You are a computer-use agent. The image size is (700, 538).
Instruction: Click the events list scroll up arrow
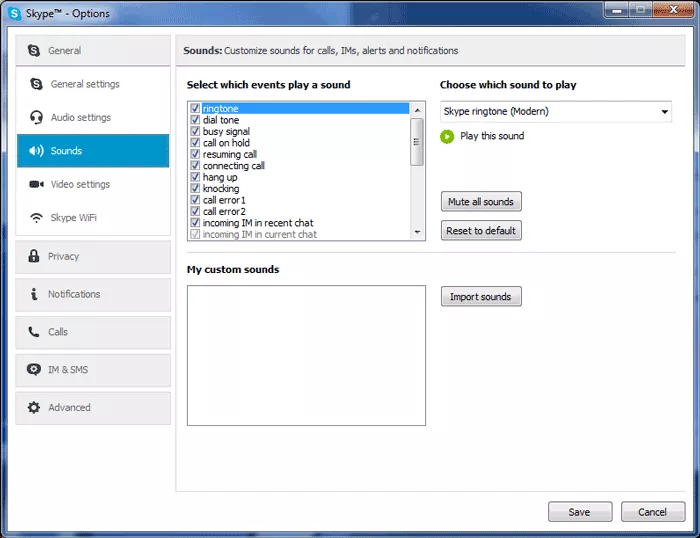coord(417,110)
